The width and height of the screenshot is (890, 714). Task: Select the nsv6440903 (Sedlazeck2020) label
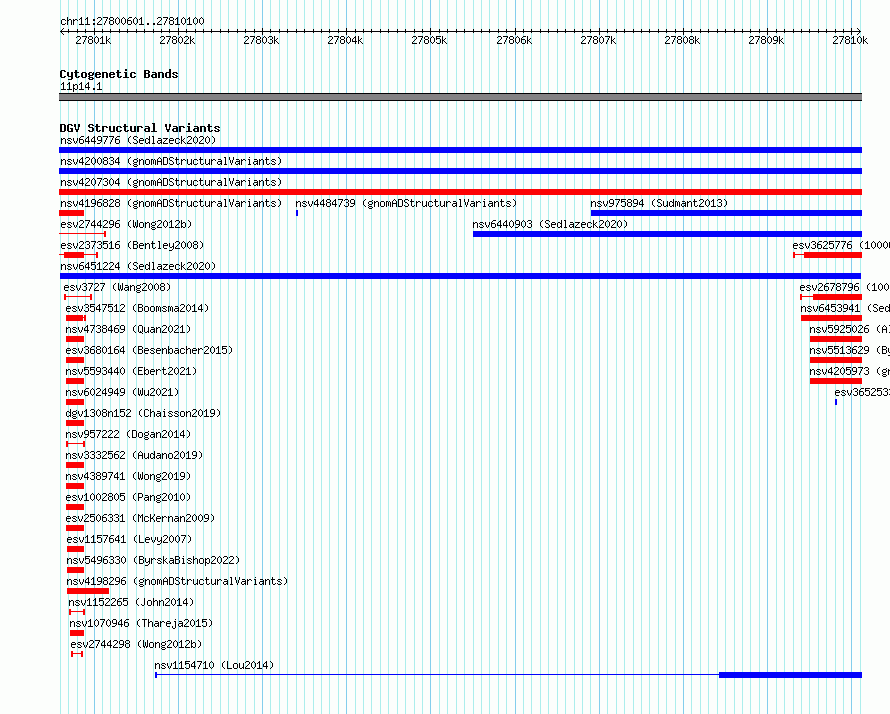tap(550, 224)
